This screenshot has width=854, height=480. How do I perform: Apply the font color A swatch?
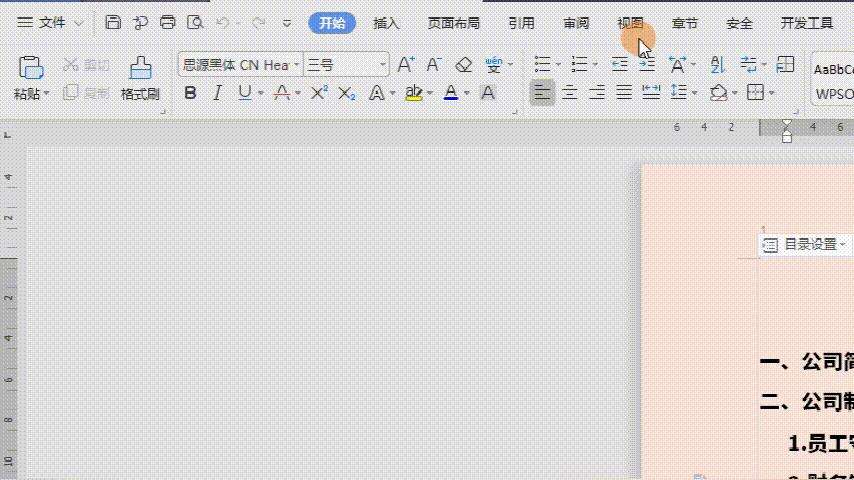click(x=451, y=93)
